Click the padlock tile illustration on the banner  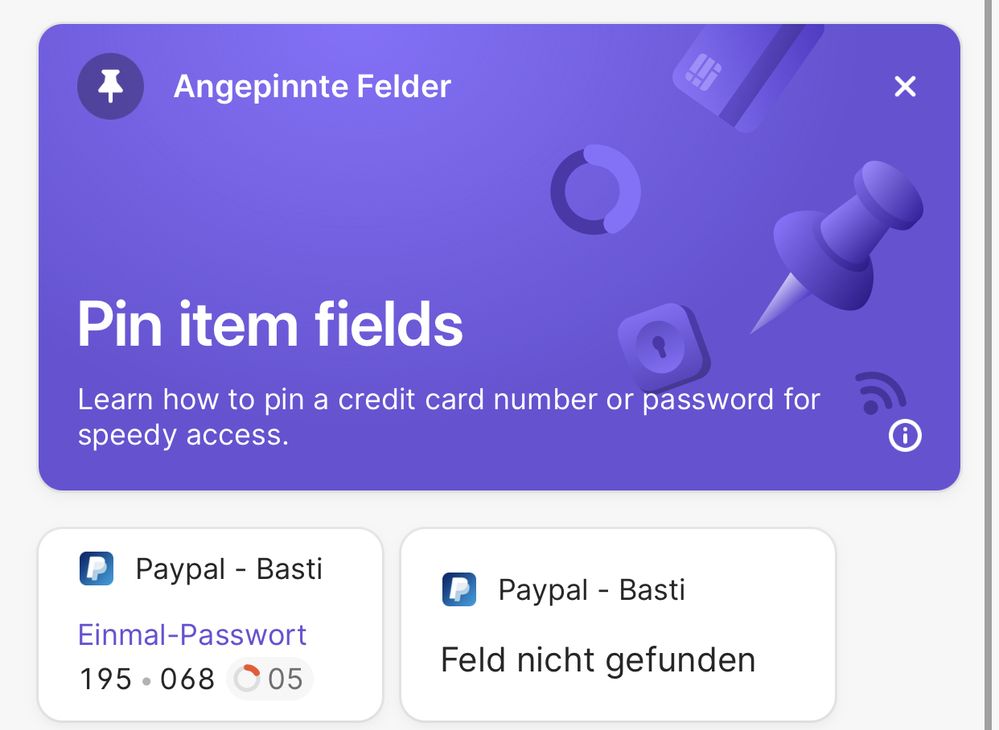[663, 348]
